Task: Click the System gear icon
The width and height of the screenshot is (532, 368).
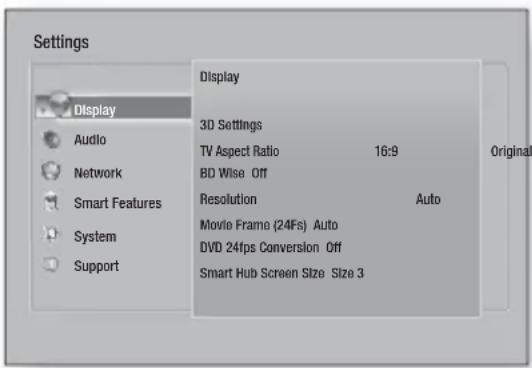Action: [x=51, y=234]
